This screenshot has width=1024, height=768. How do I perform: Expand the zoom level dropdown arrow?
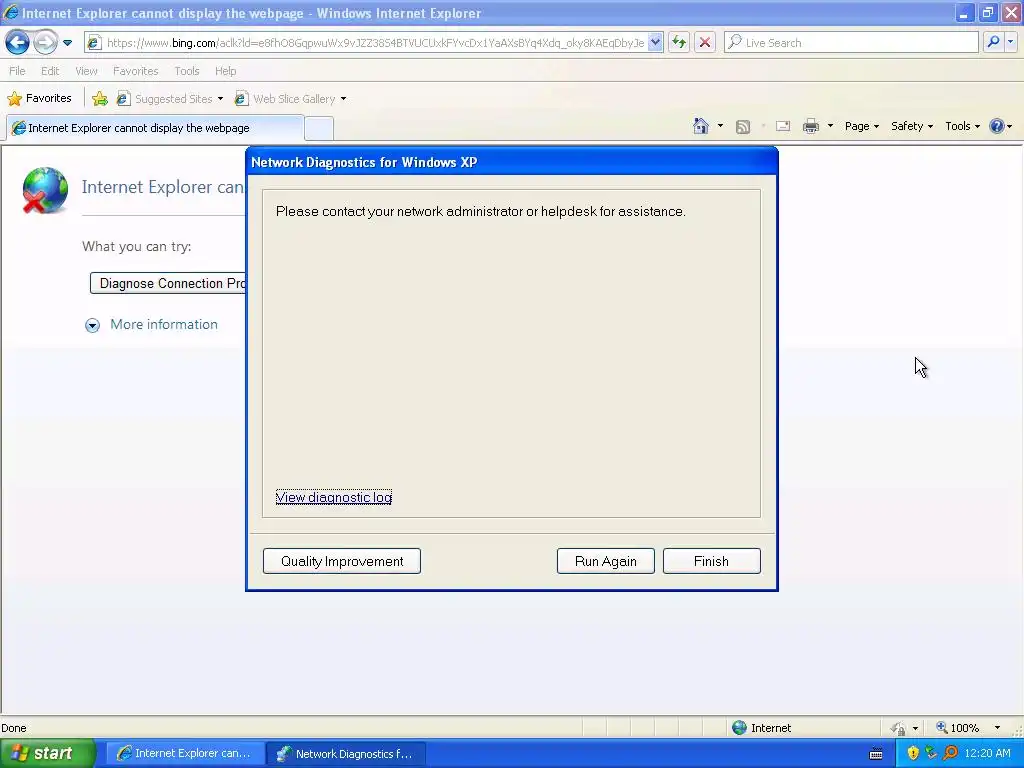click(x=997, y=728)
